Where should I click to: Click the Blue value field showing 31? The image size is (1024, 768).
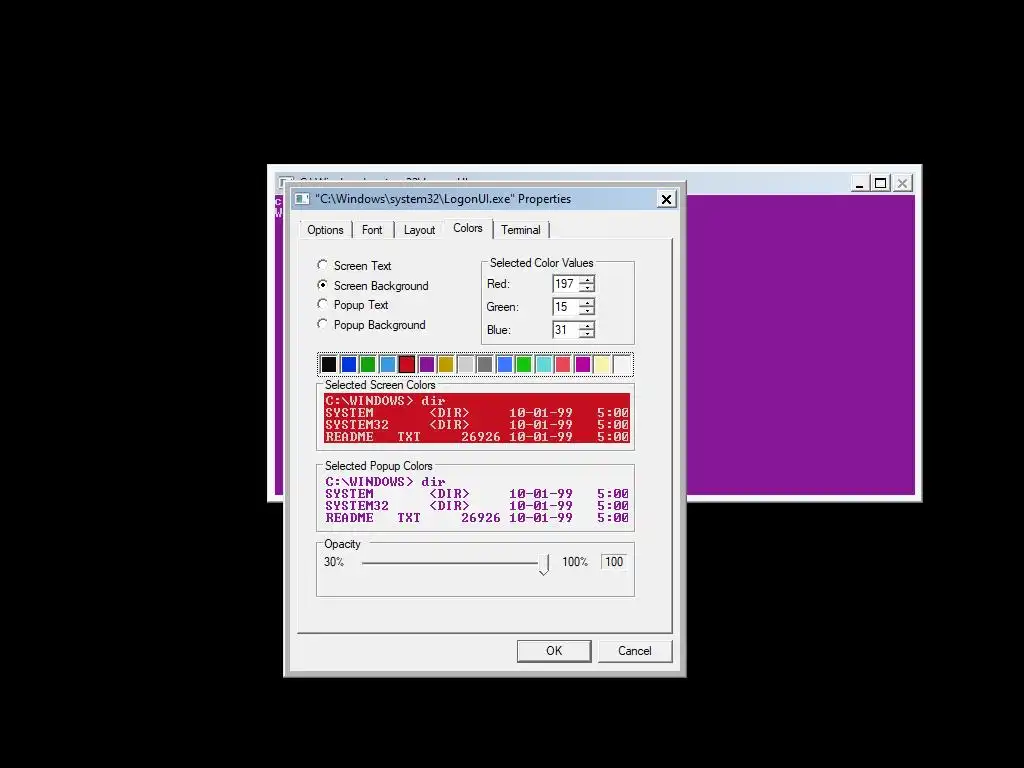point(566,329)
